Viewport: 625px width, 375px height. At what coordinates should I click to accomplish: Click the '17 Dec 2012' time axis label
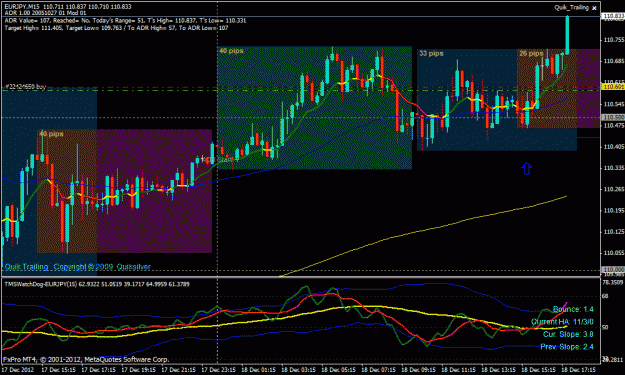(18, 370)
